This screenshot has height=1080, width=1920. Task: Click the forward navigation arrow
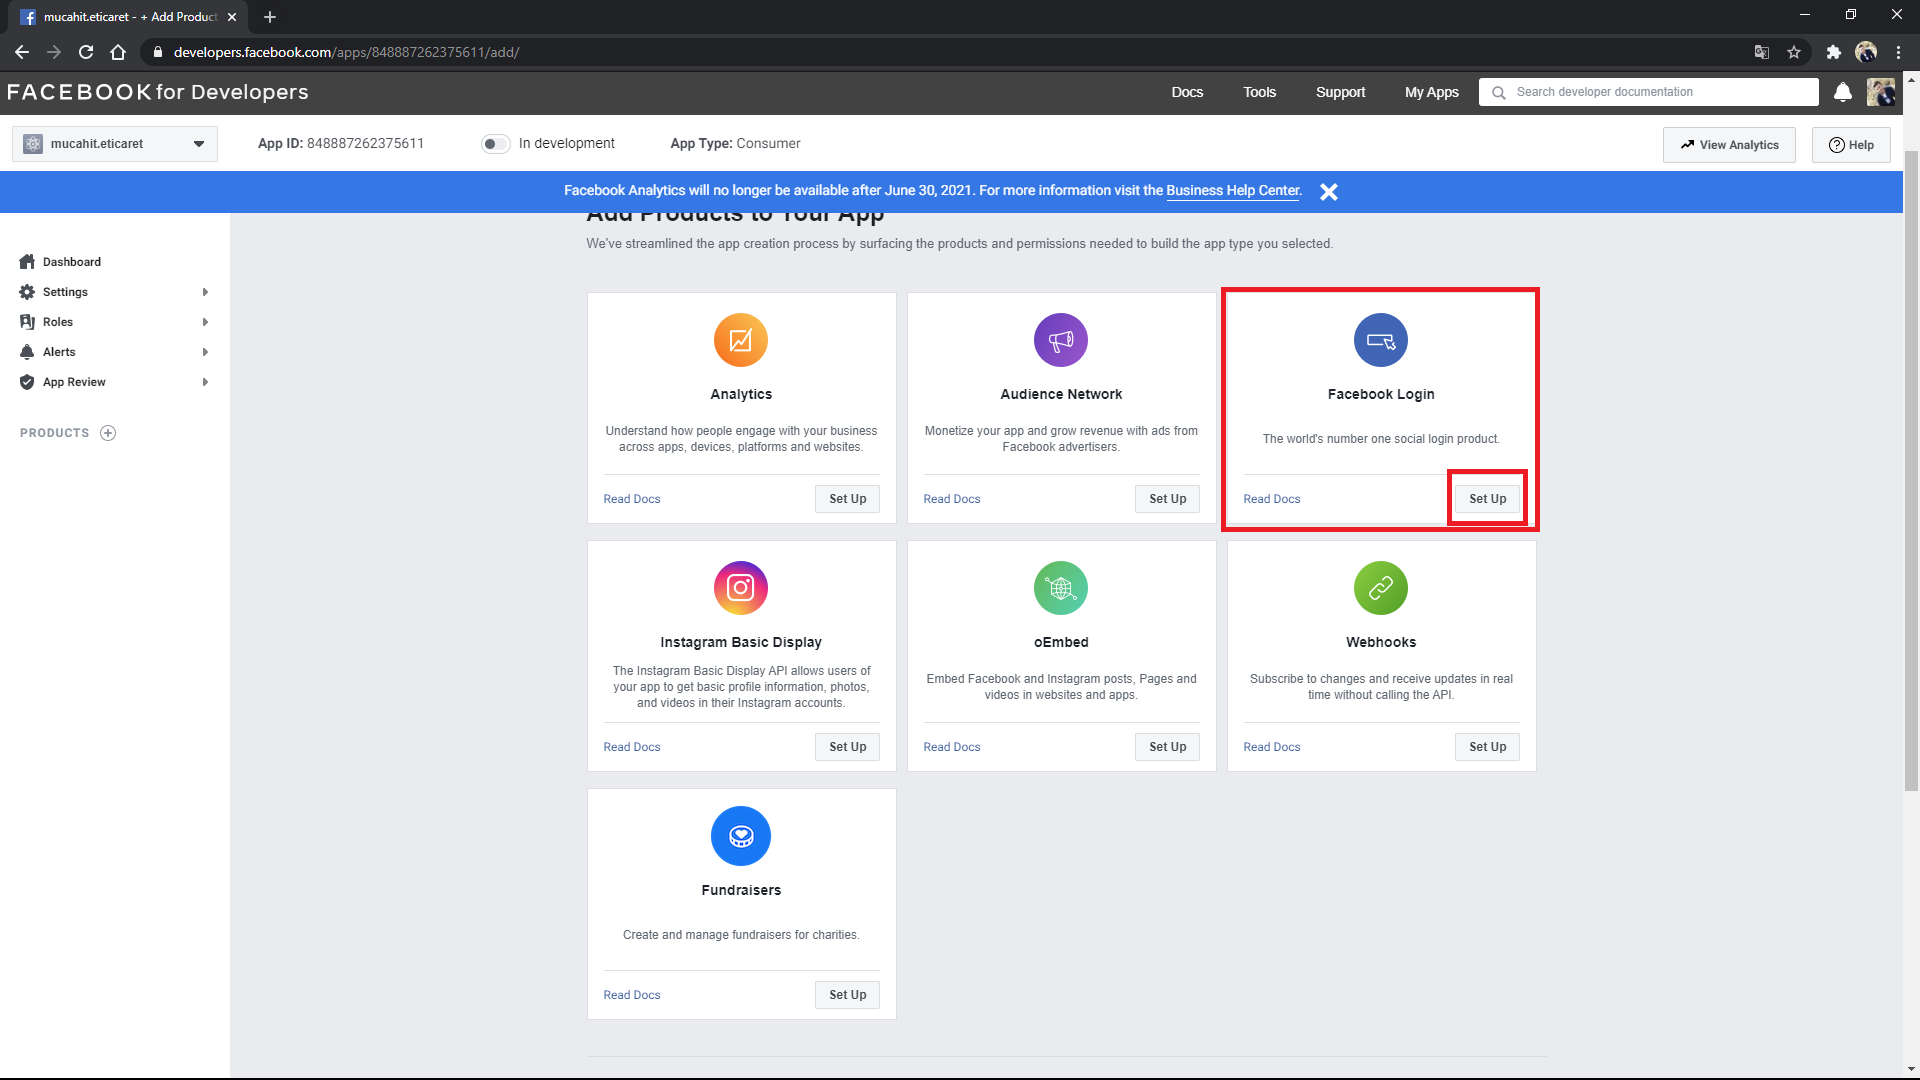[x=54, y=52]
